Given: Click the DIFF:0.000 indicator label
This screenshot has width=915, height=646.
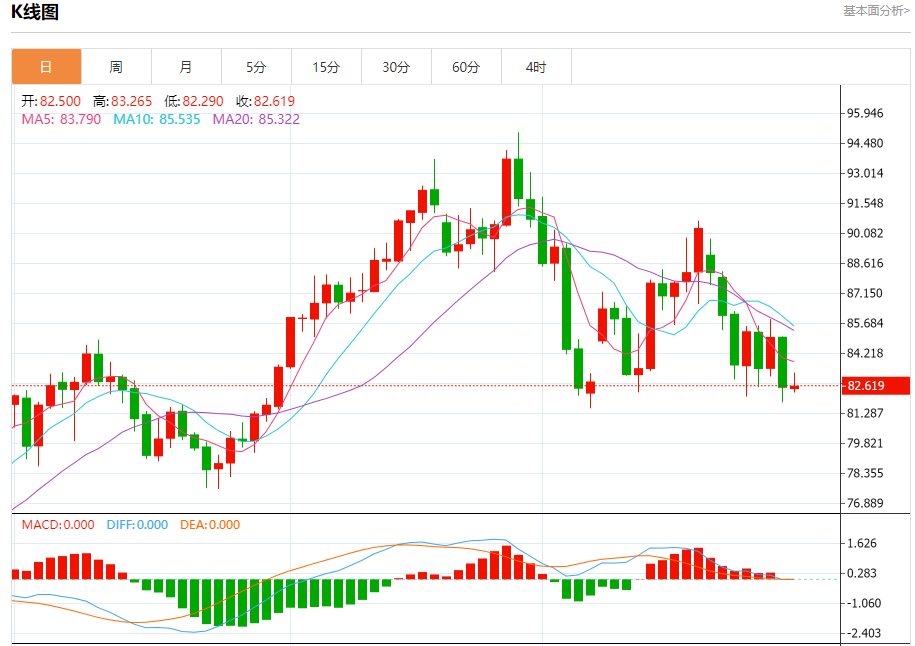Looking at the screenshot, I should coord(137,525).
